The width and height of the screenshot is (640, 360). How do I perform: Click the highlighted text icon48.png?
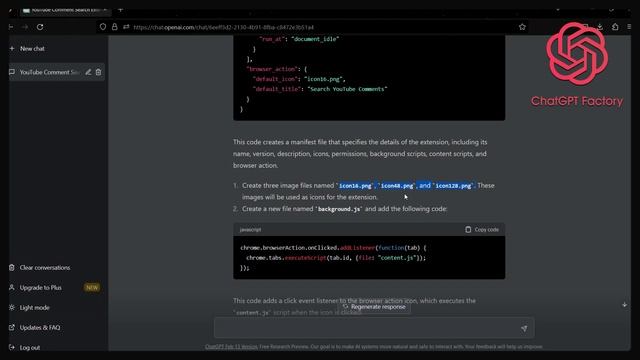point(397,186)
